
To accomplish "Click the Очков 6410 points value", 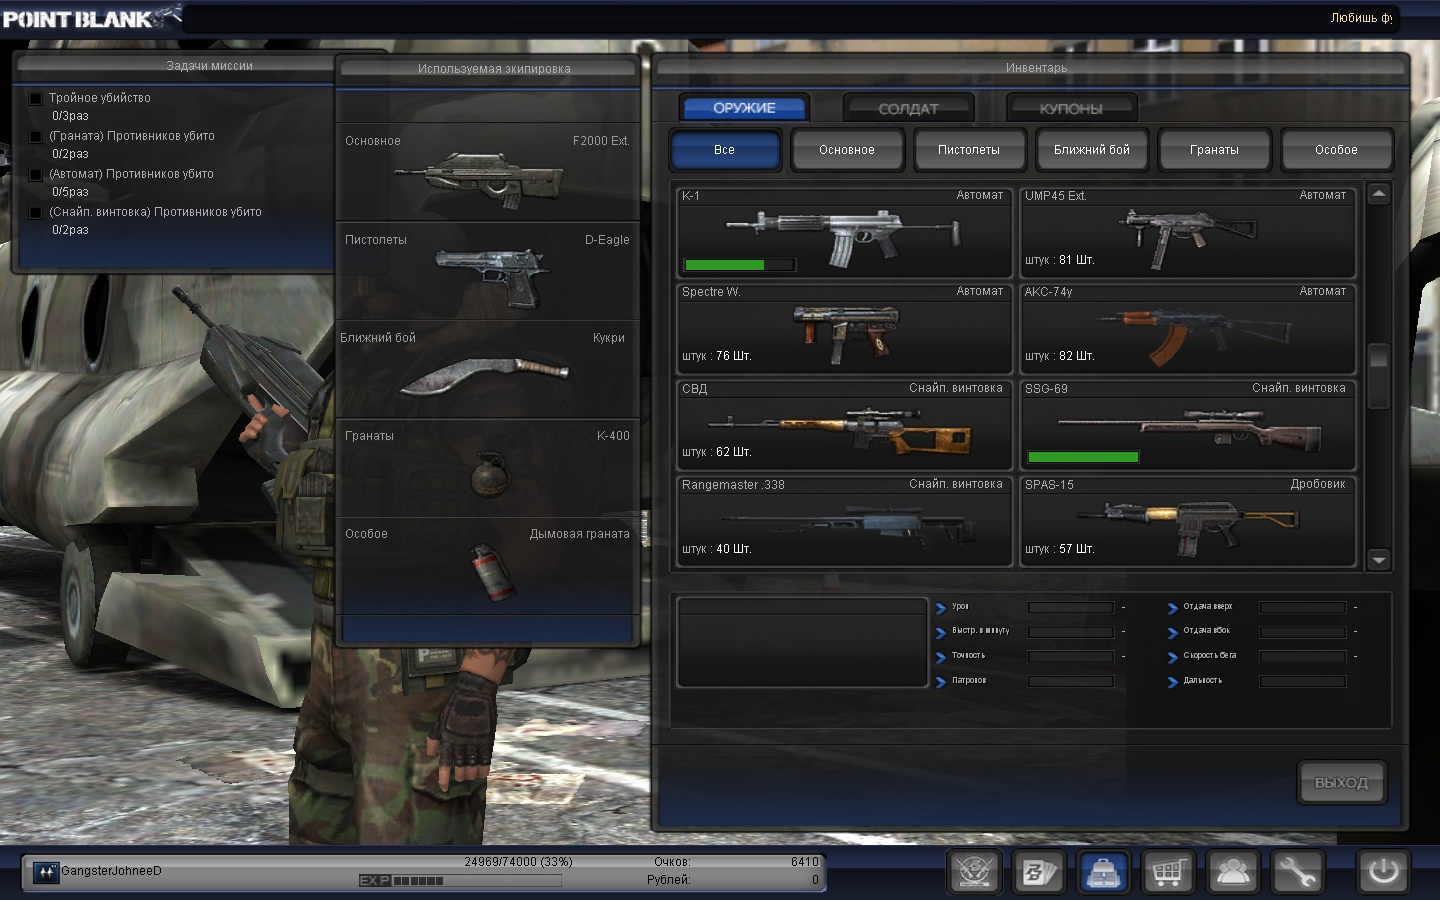I will click(x=804, y=862).
